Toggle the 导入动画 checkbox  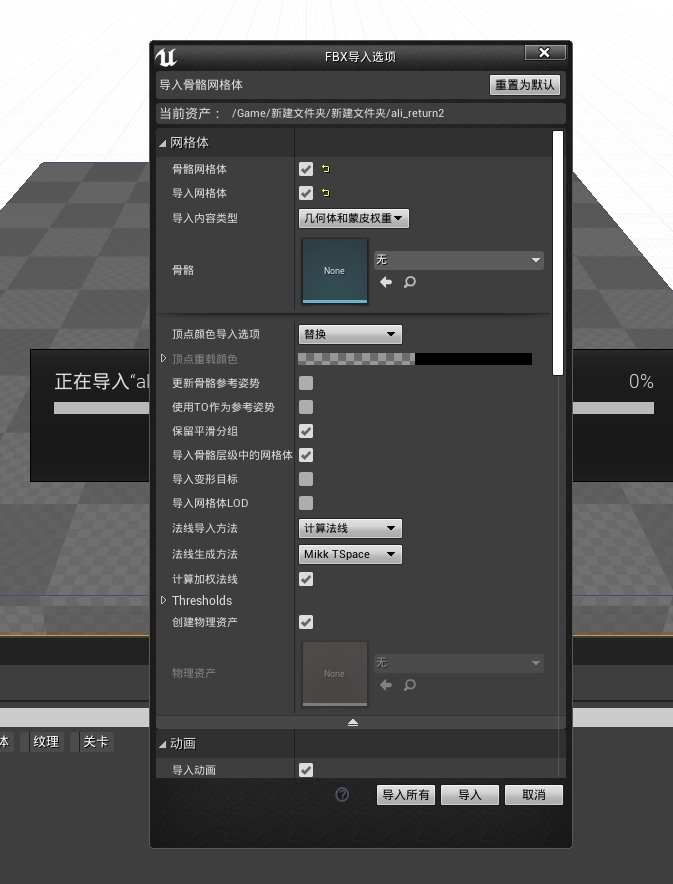point(306,770)
